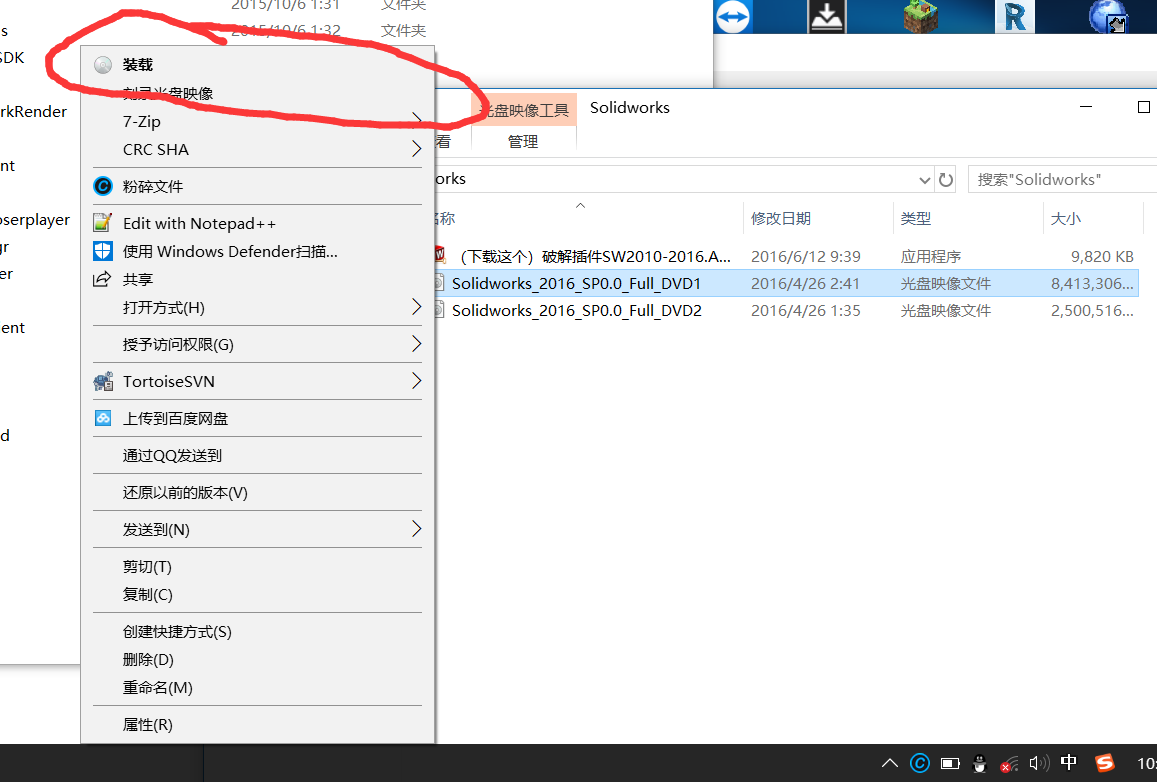Viewport: 1157px width, 782px height.
Task: Launch the Revit R desktop icon
Action: click(1015, 16)
